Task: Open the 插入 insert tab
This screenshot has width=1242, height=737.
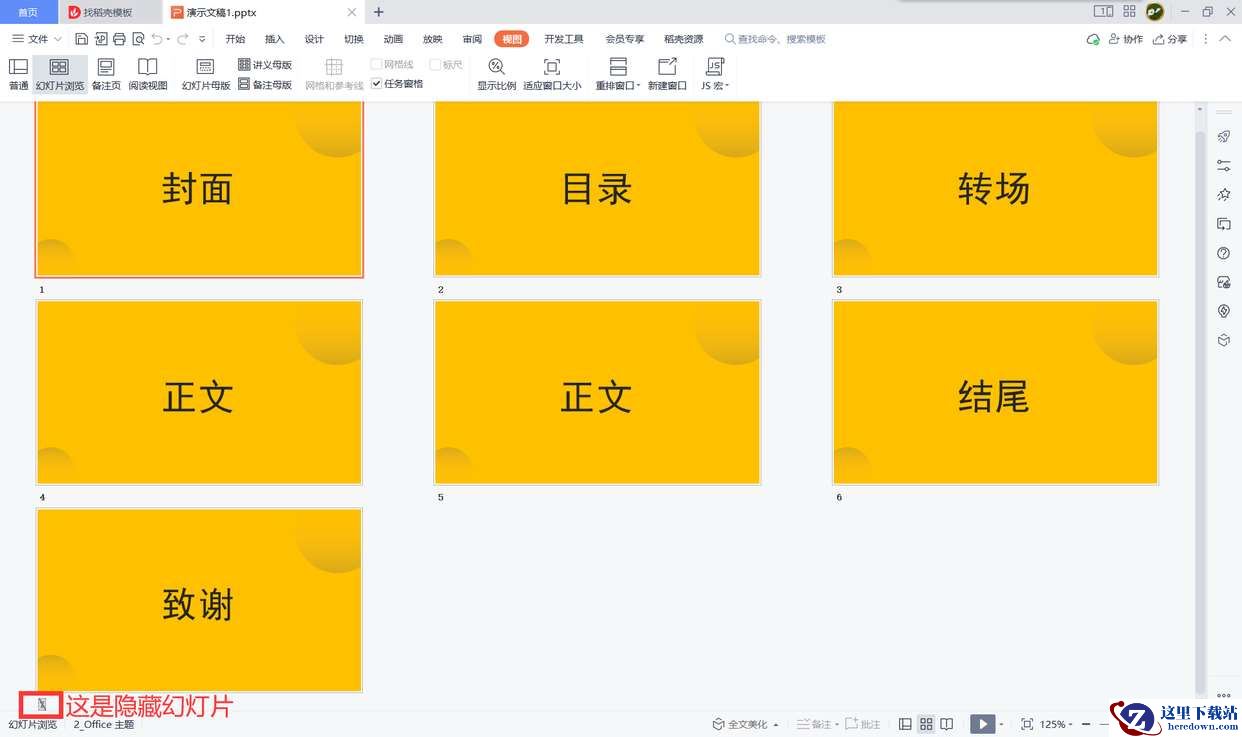Action: point(275,39)
